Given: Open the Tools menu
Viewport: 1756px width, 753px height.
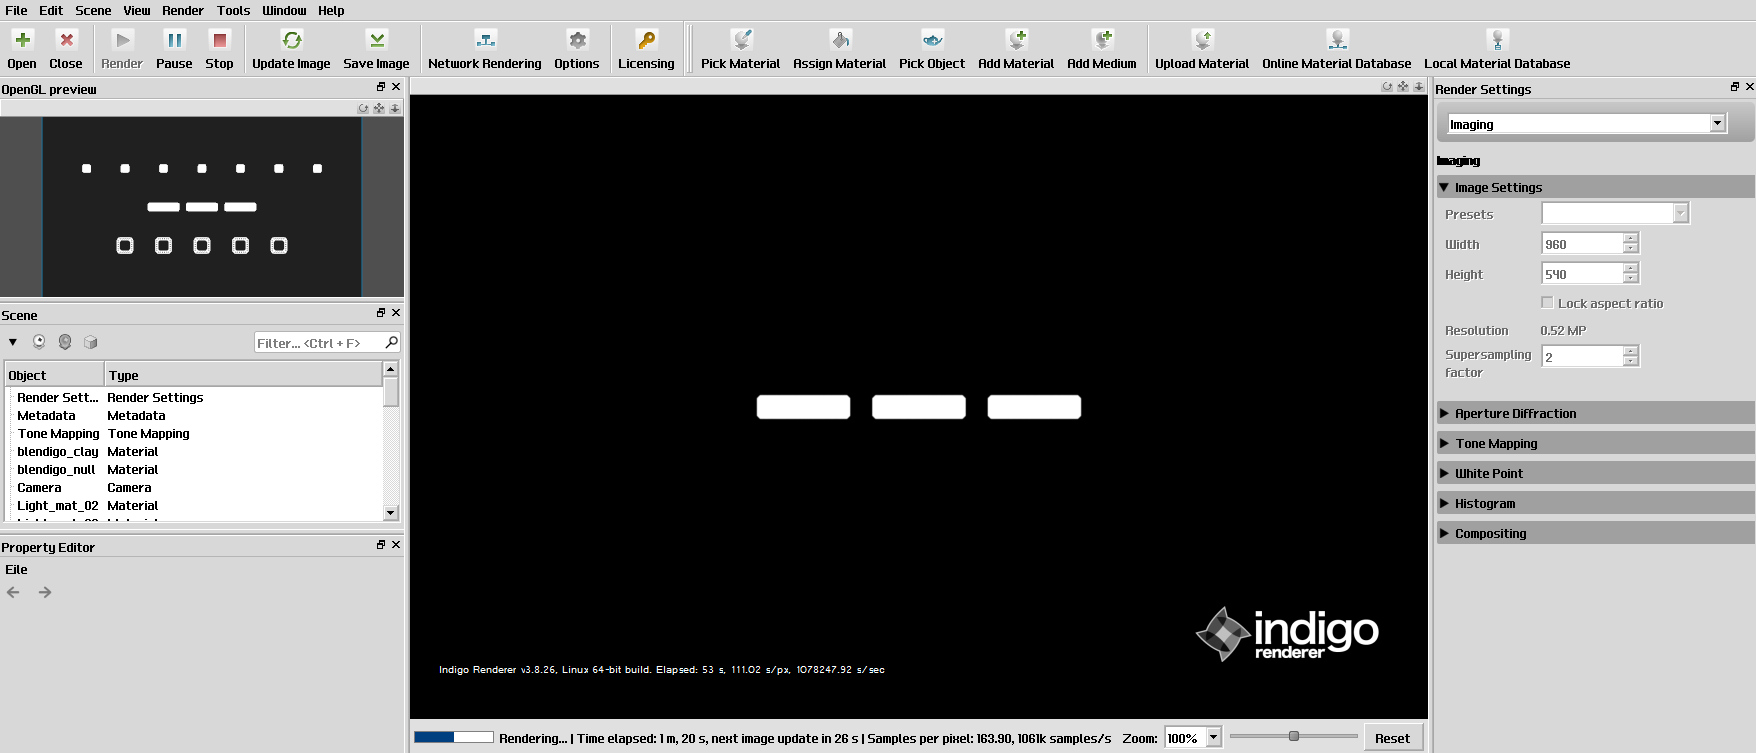Looking at the screenshot, I should coord(233,10).
